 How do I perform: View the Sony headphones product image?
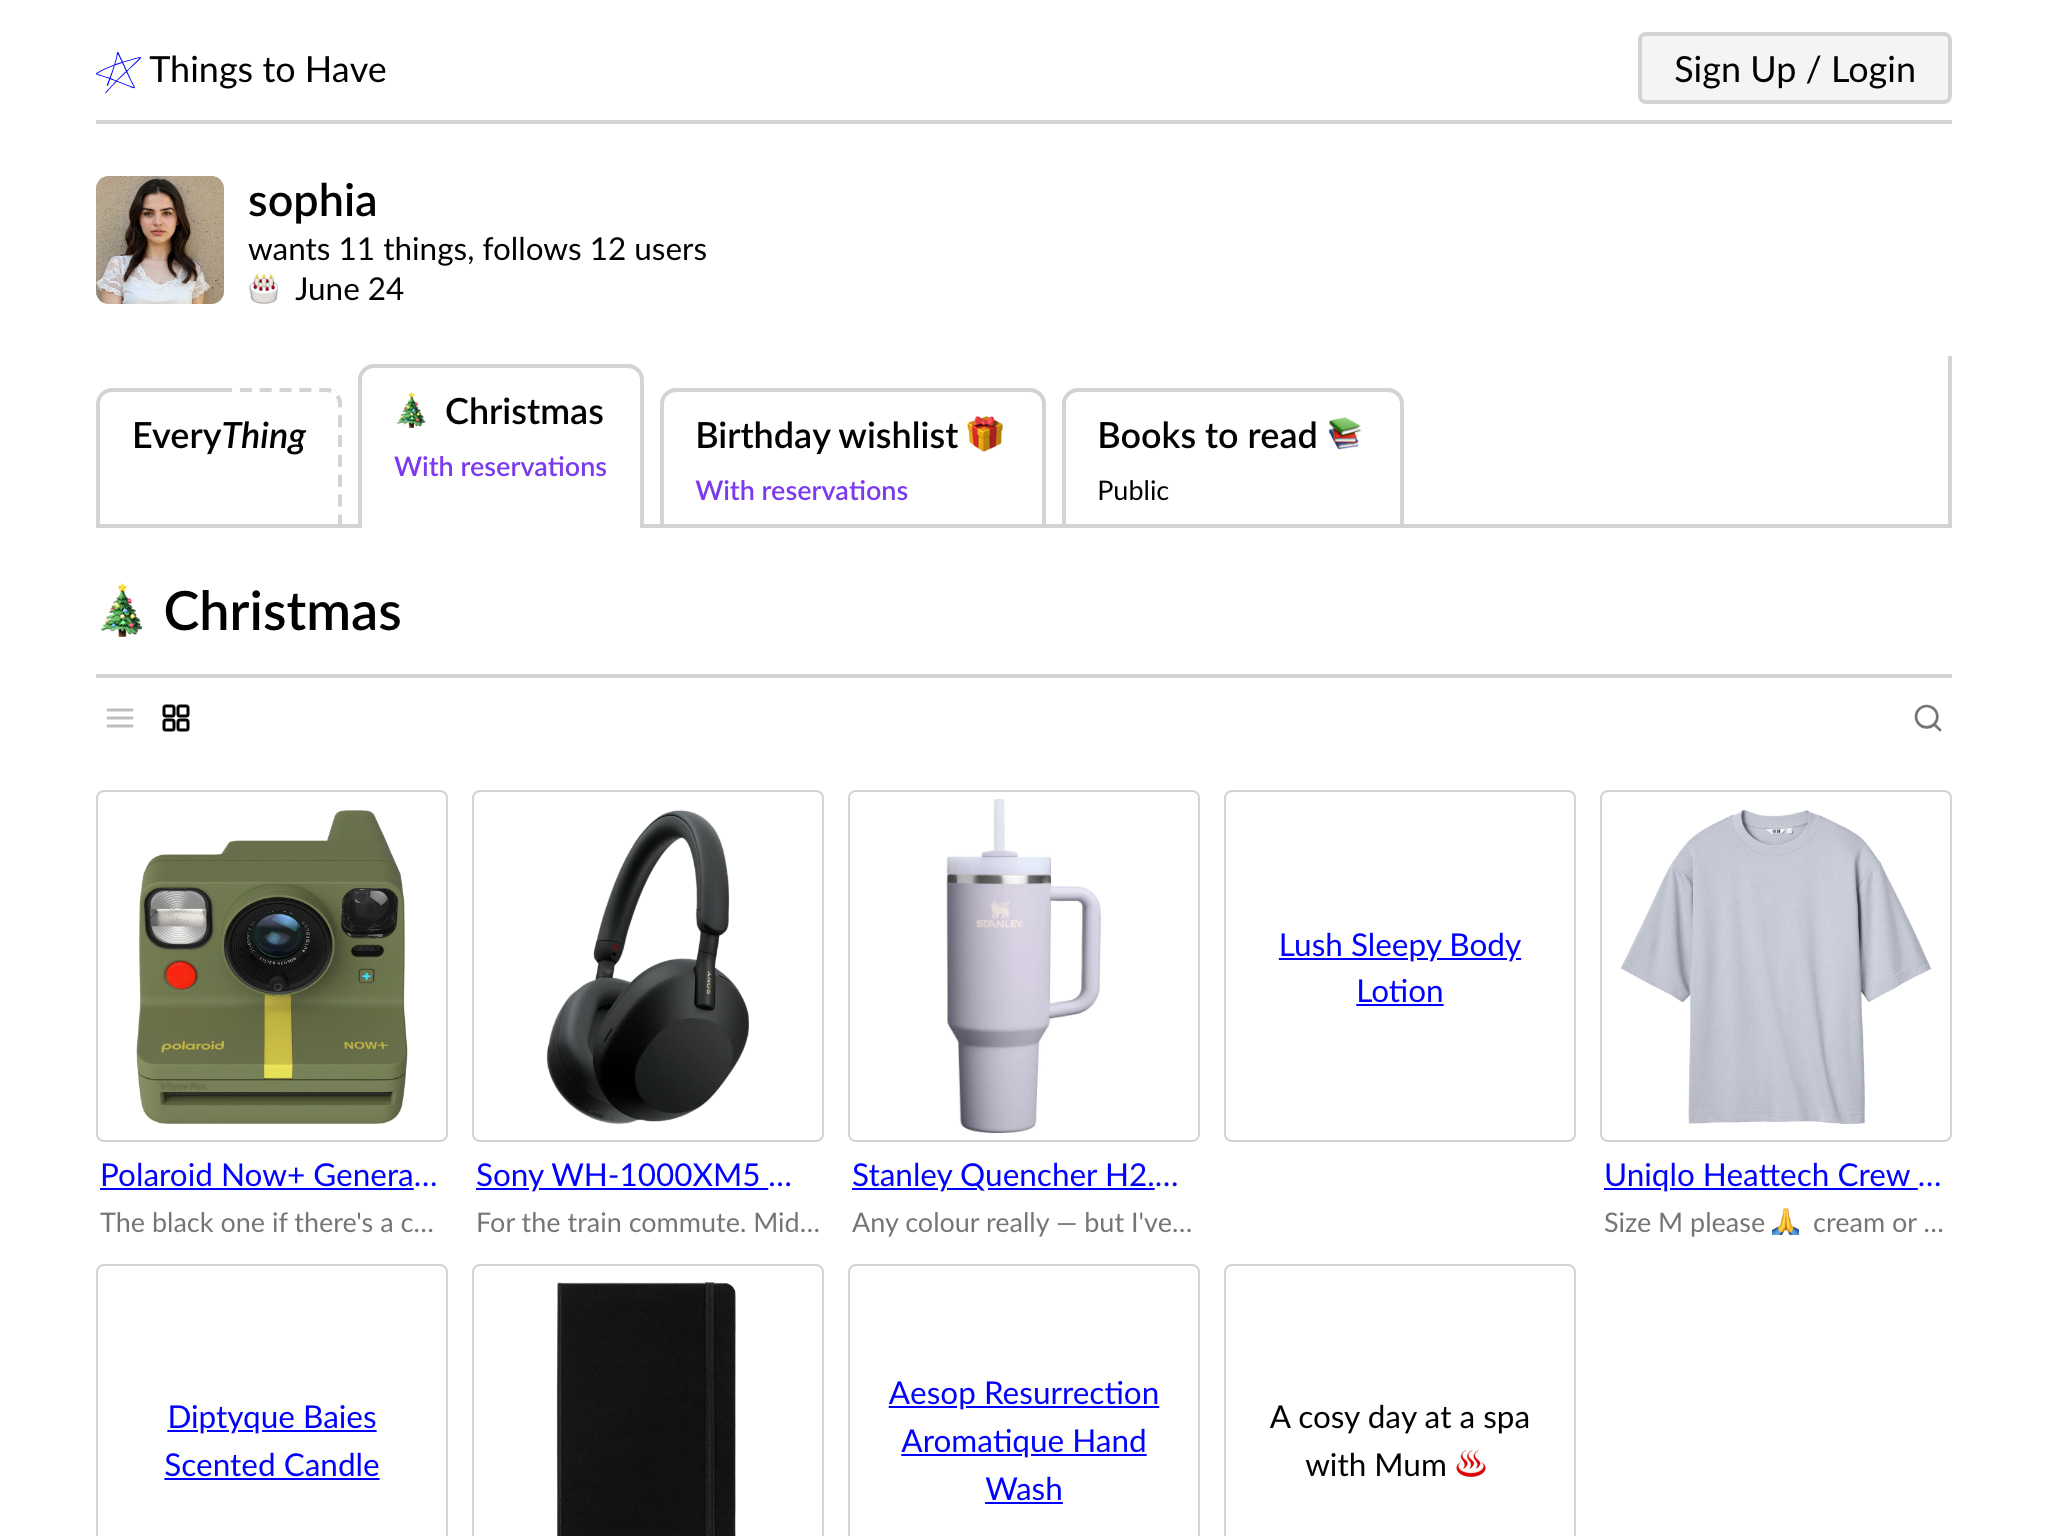pyautogui.click(x=648, y=966)
